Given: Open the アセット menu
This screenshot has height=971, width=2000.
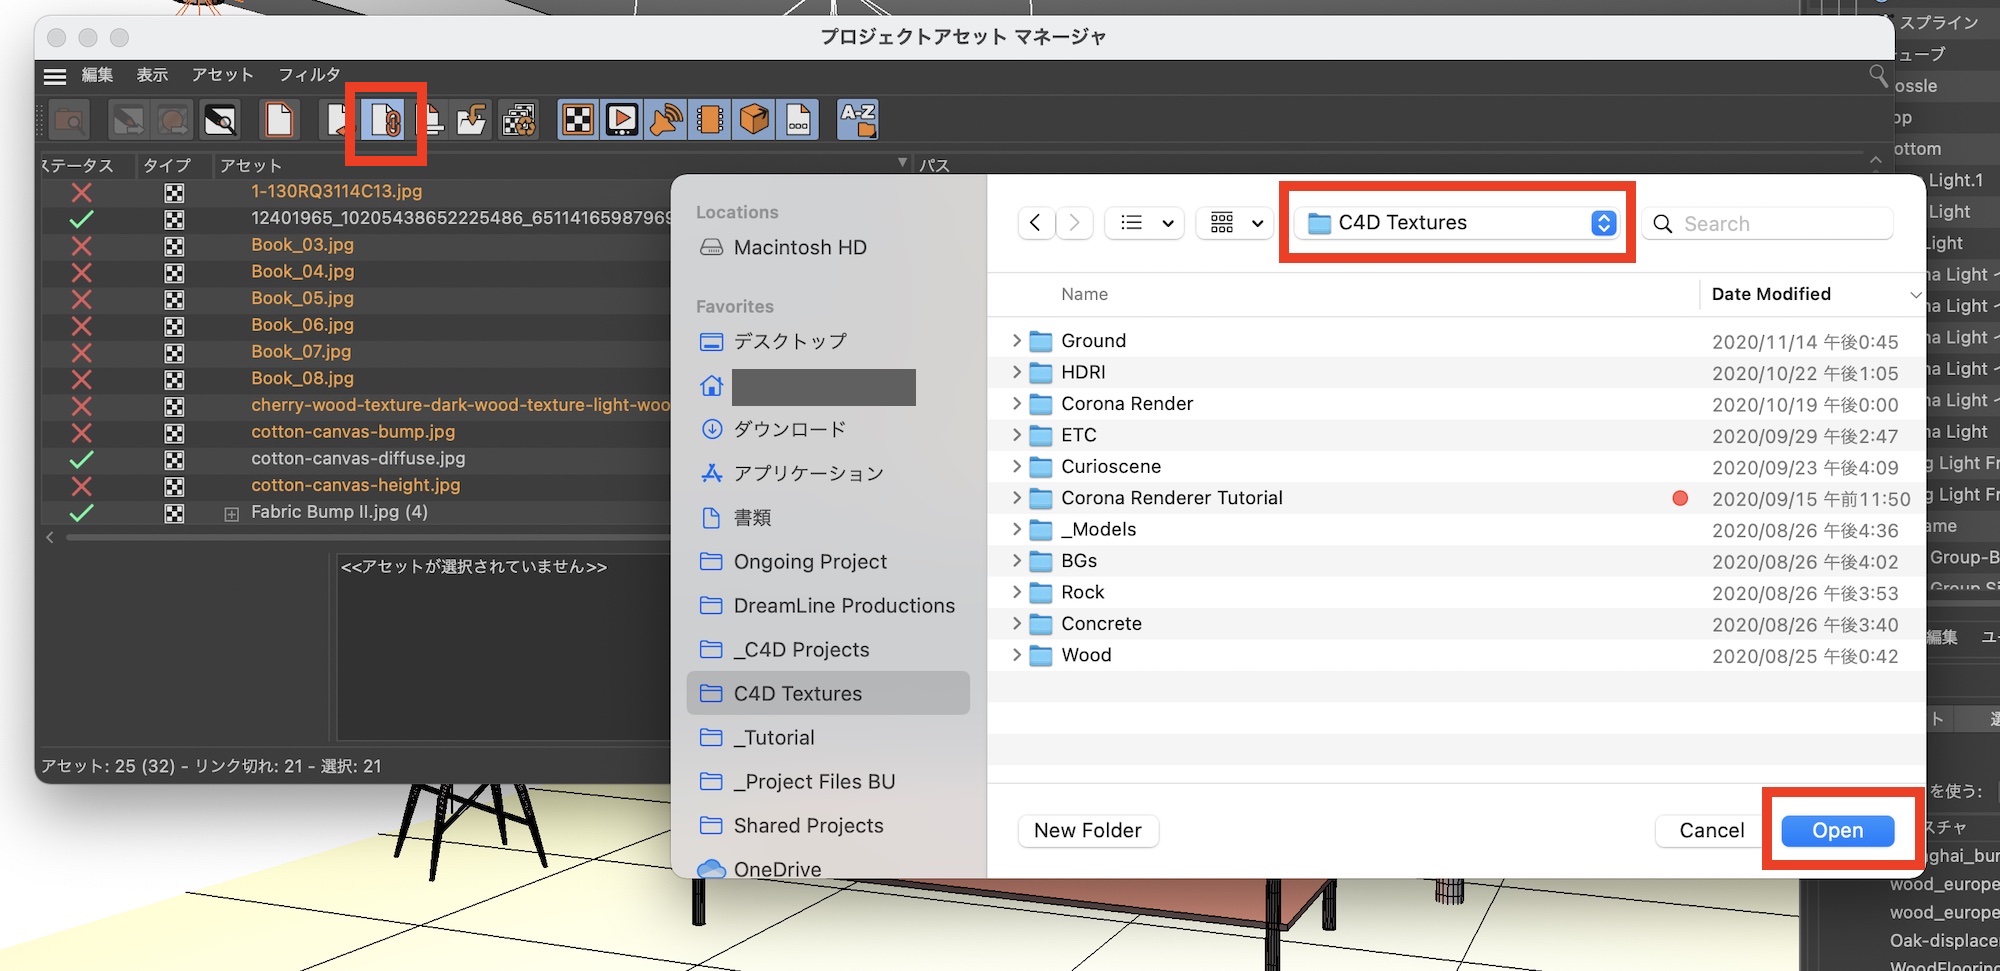Looking at the screenshot, I should click(x=222, y=75).
